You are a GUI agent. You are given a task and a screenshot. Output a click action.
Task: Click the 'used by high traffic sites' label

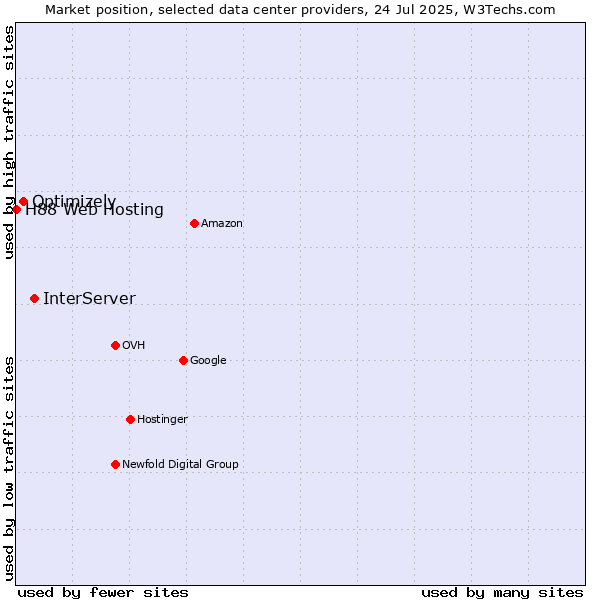click(x=9, y=142)
